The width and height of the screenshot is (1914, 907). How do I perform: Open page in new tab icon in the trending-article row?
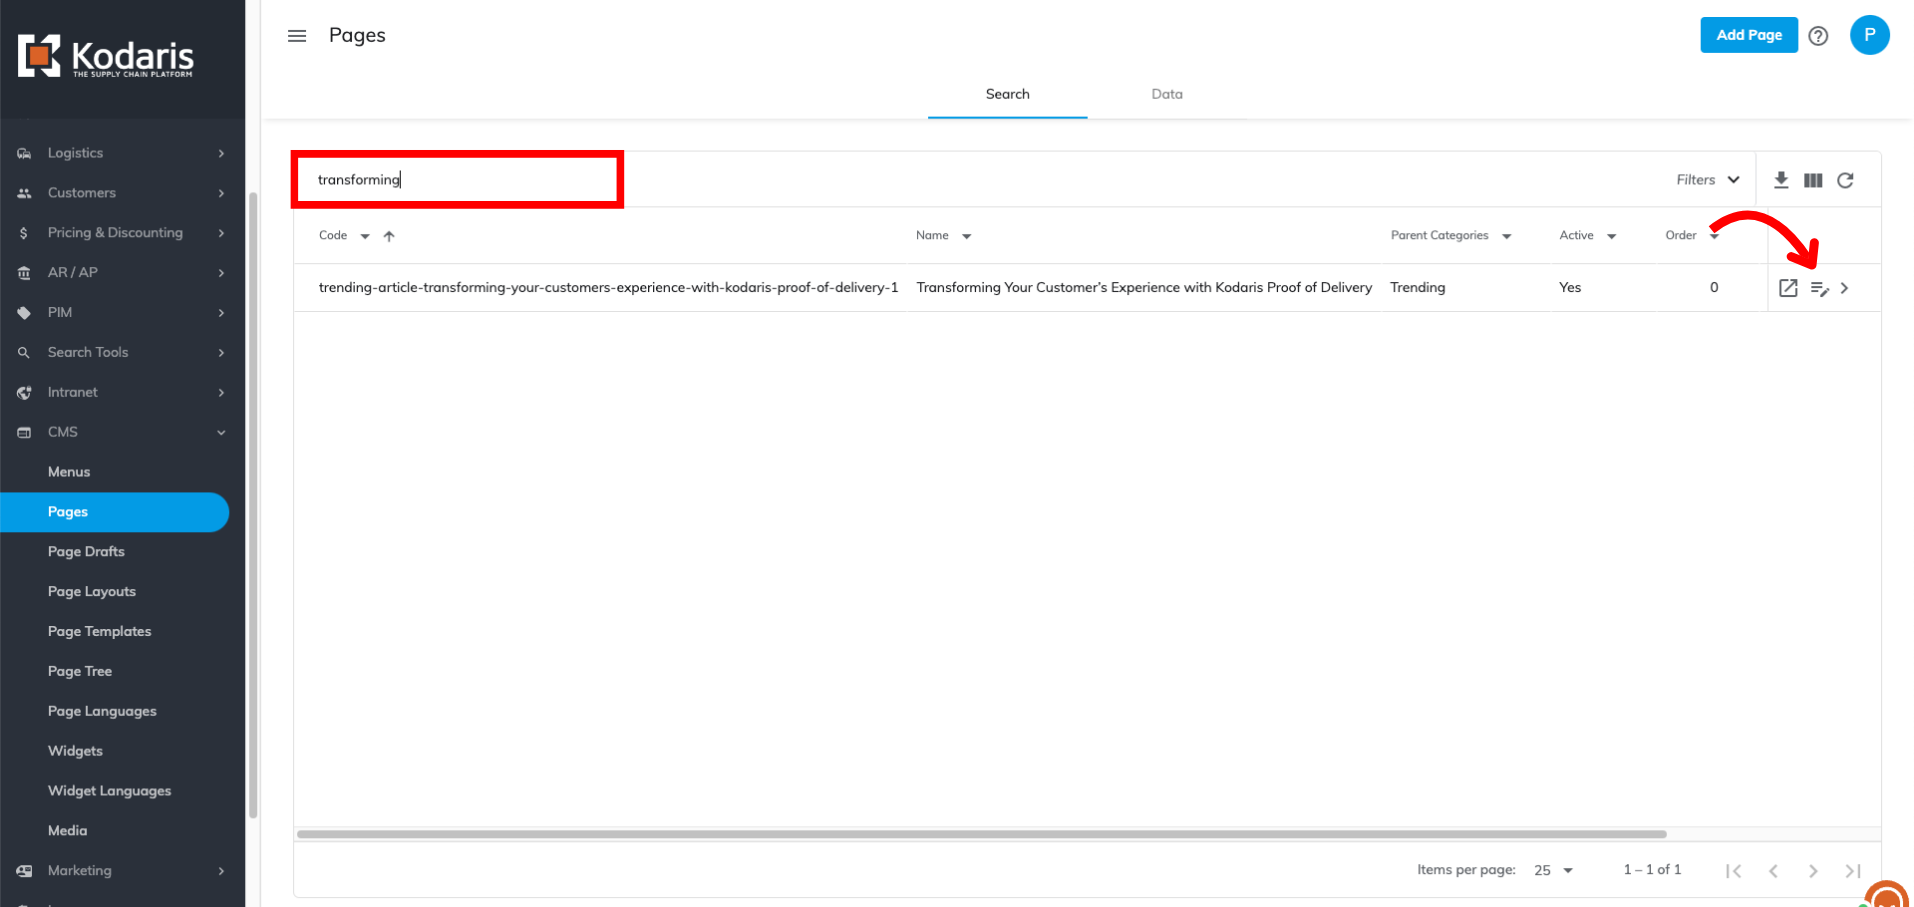point(1788,288)
